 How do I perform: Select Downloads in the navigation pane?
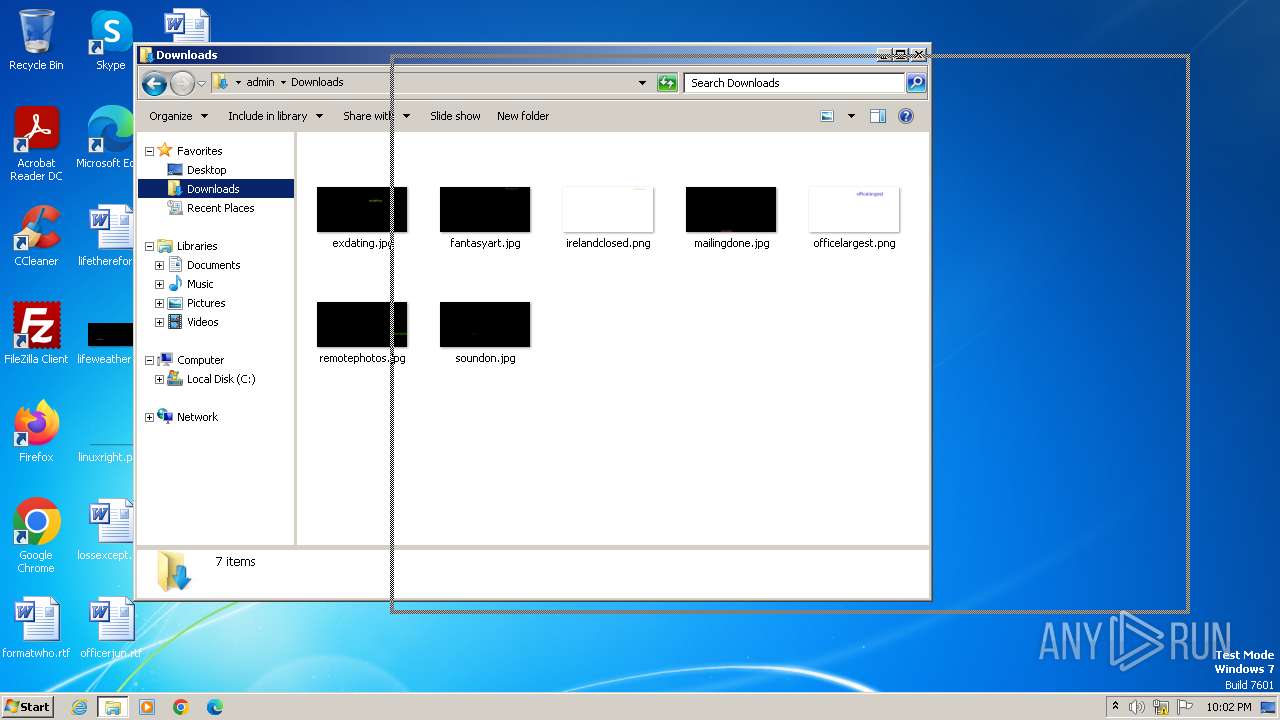[x=215, y=189]
